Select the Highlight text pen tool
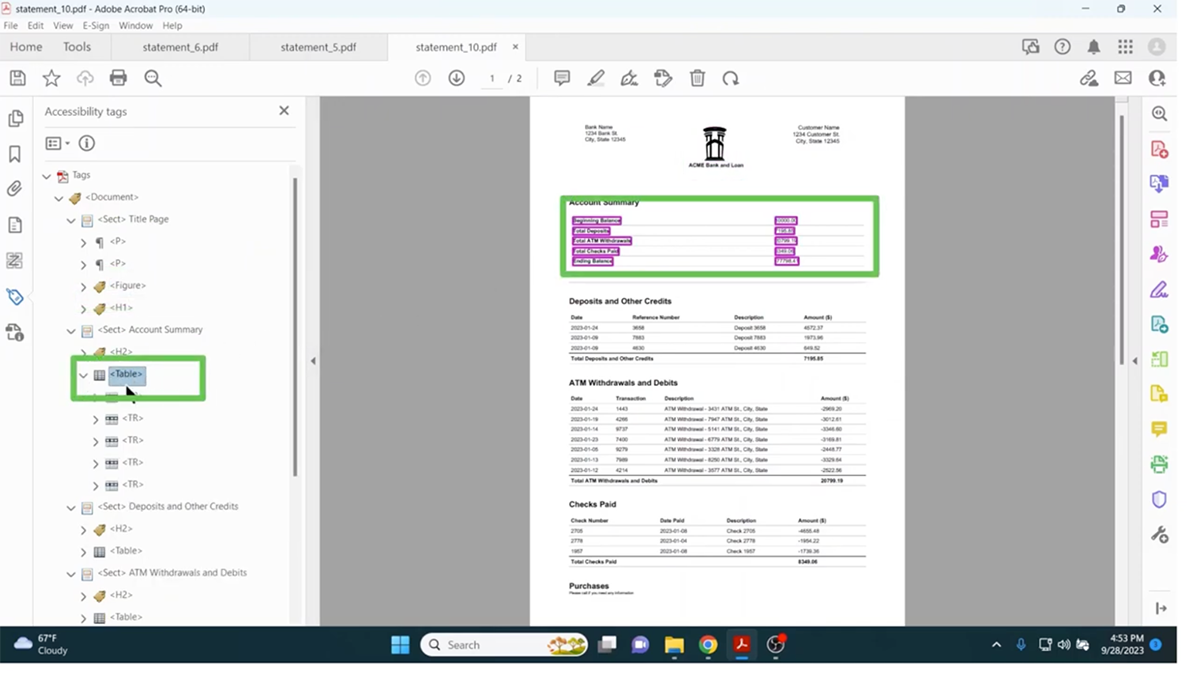The height and width of the screenshot is (677, 1200). click(596, 78)
